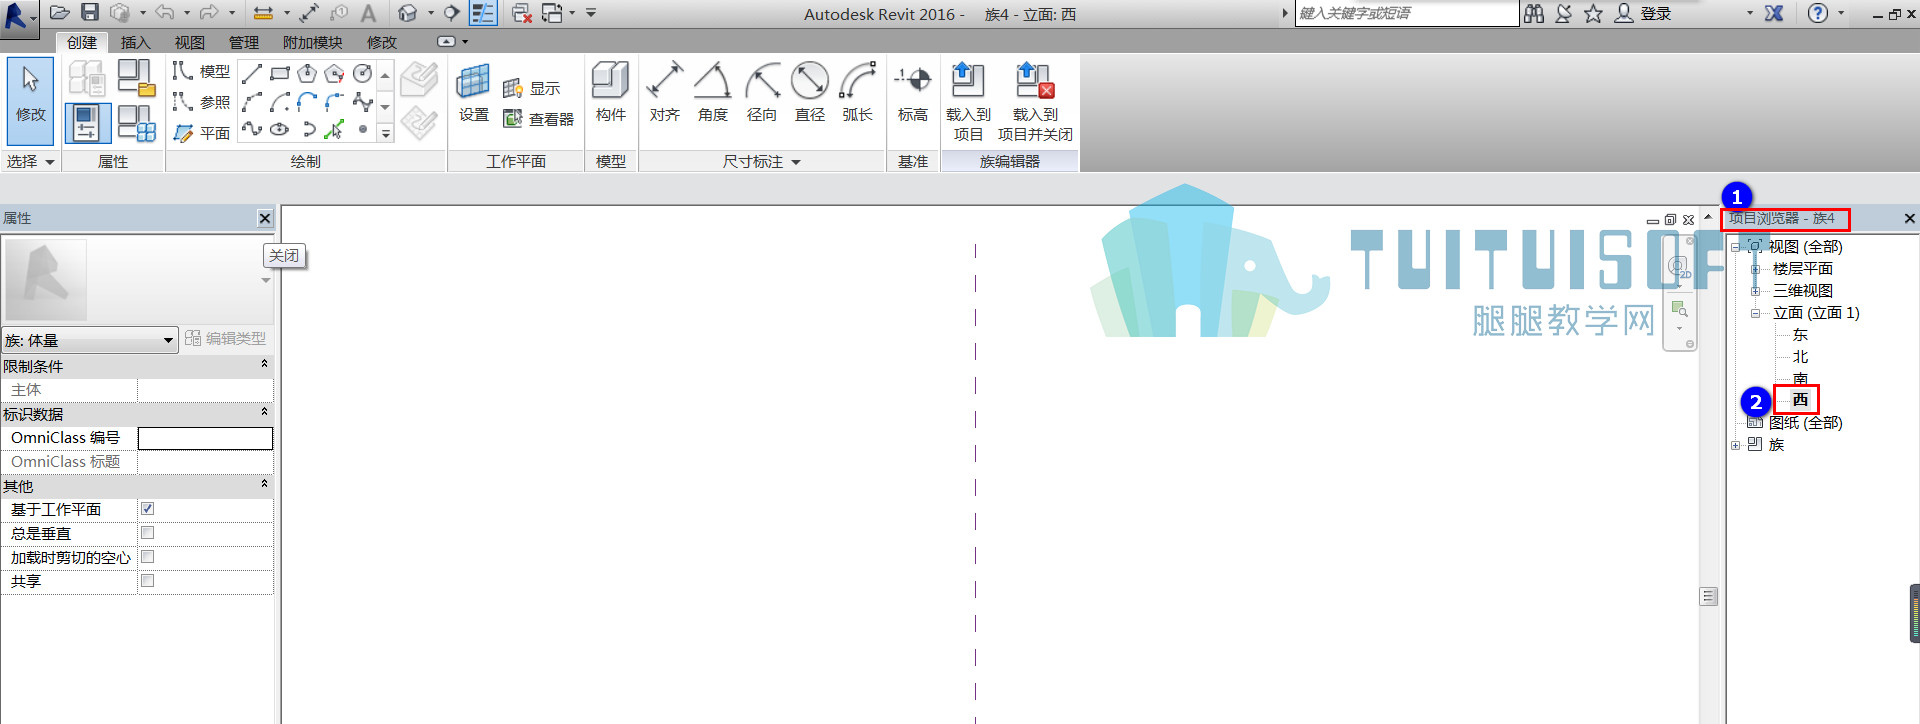
Task: Choose the 弧长 arc length dimension tool
Action: (858, 92)
